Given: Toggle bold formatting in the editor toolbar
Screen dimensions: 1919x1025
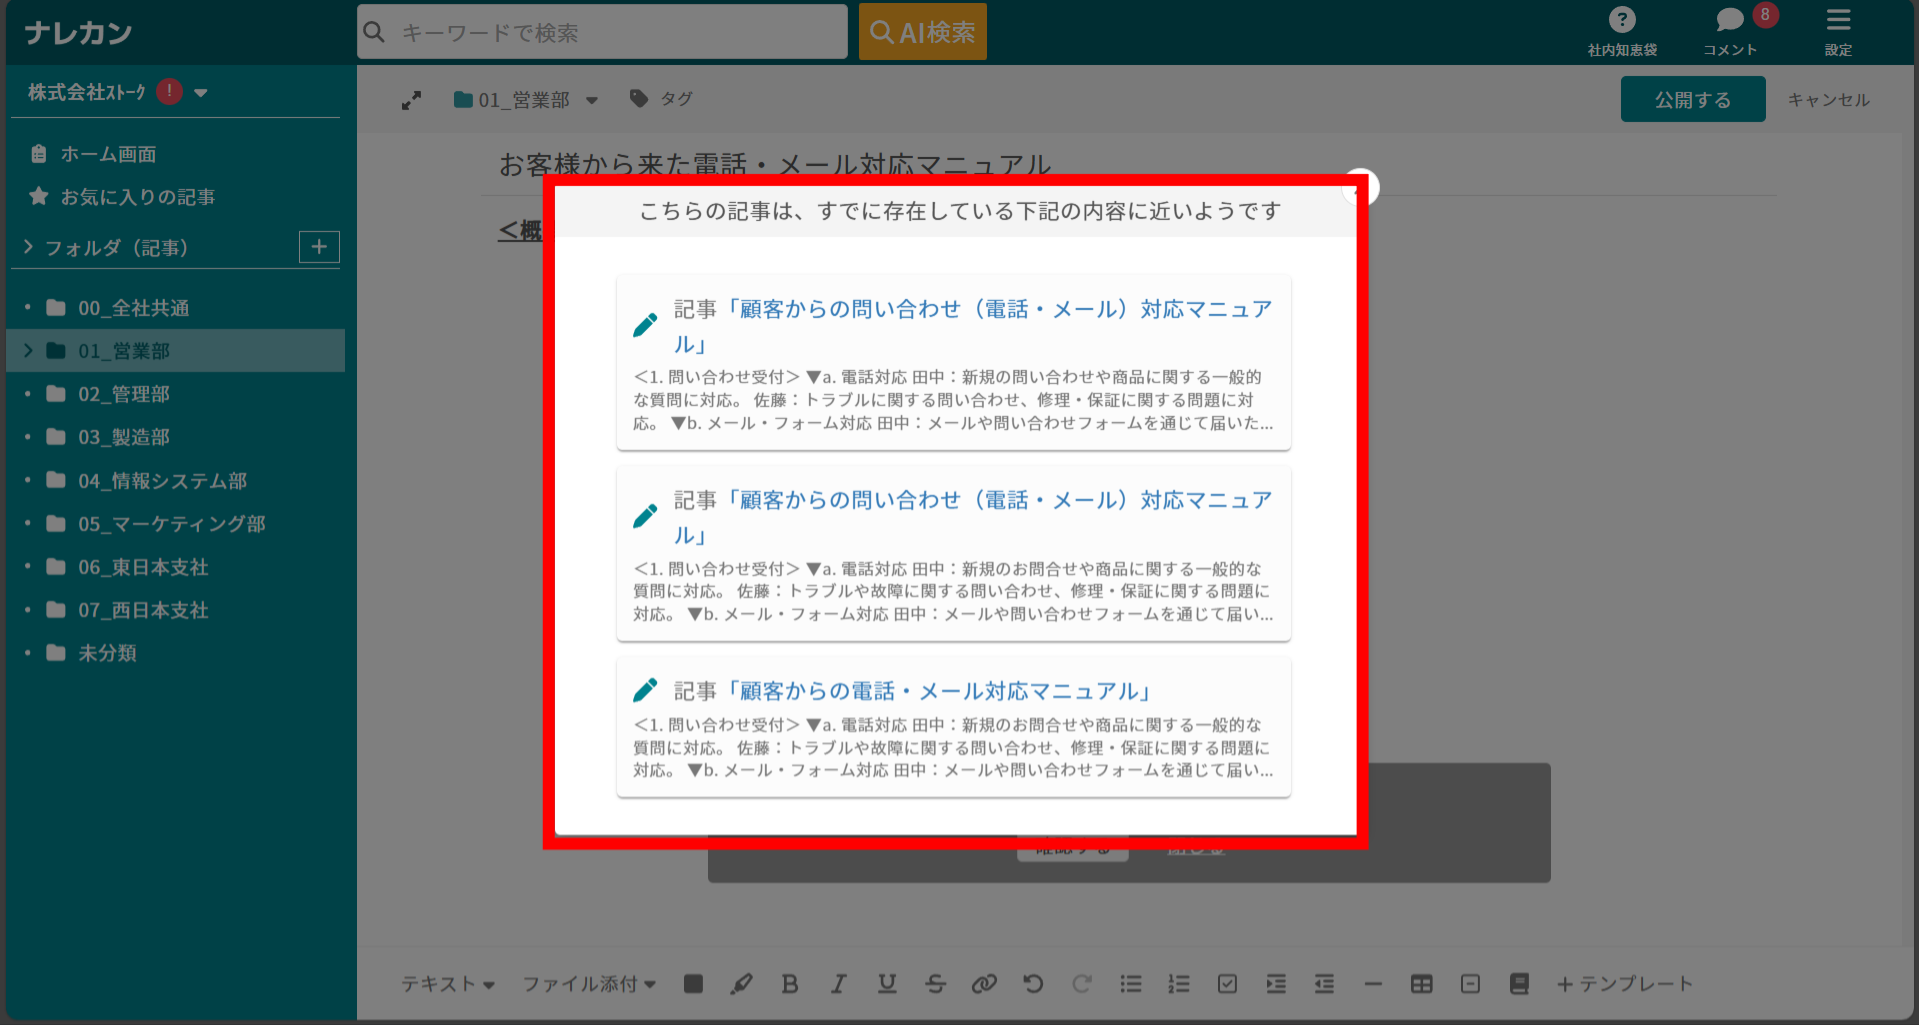Looking at the screenshot, I should pyautogui.click(x=789, y=984).
